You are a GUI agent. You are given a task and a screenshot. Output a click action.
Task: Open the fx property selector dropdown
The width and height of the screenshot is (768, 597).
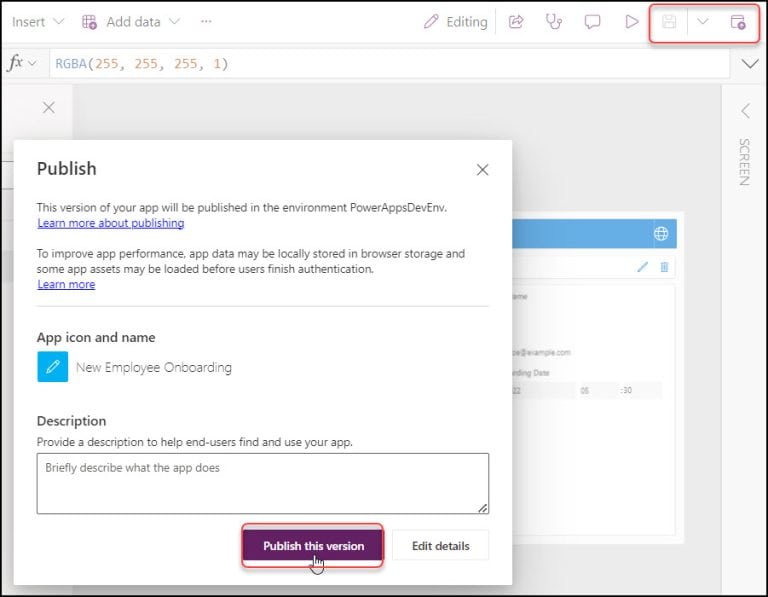tap(22, 63)
